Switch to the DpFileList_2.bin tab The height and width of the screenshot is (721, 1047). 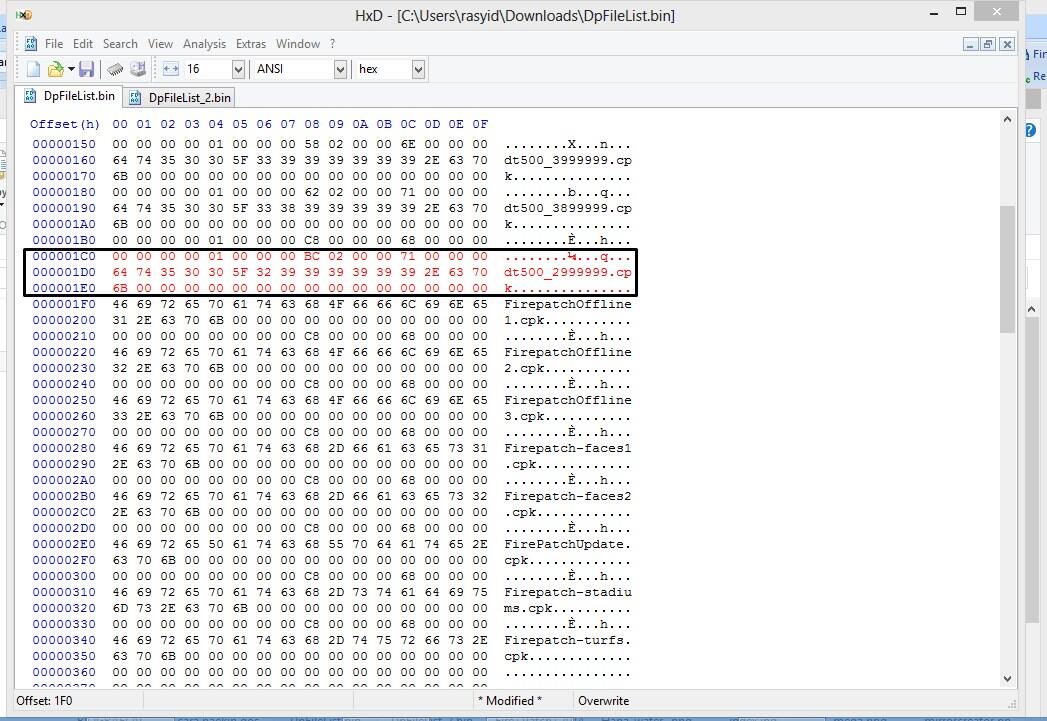[180, 97]
